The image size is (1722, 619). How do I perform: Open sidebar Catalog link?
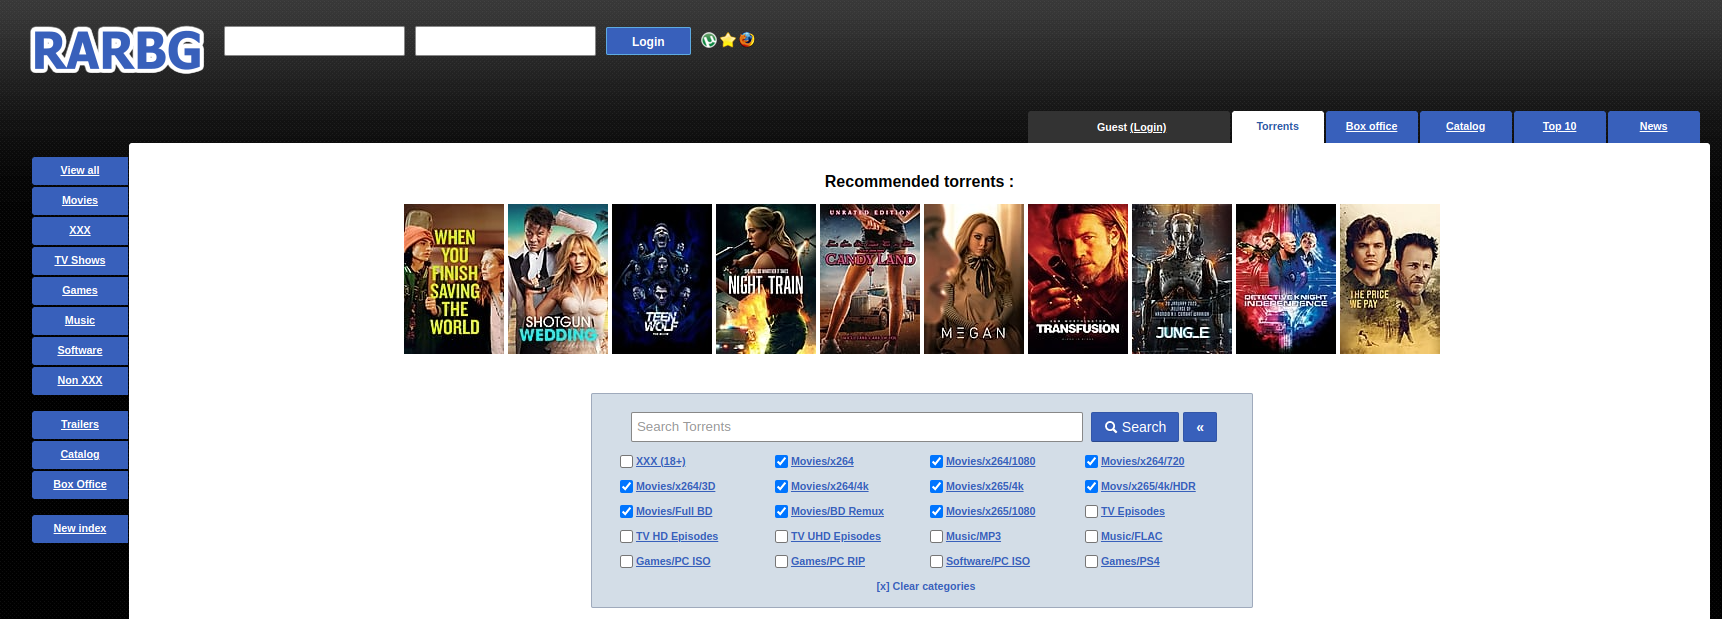(80, 455)
